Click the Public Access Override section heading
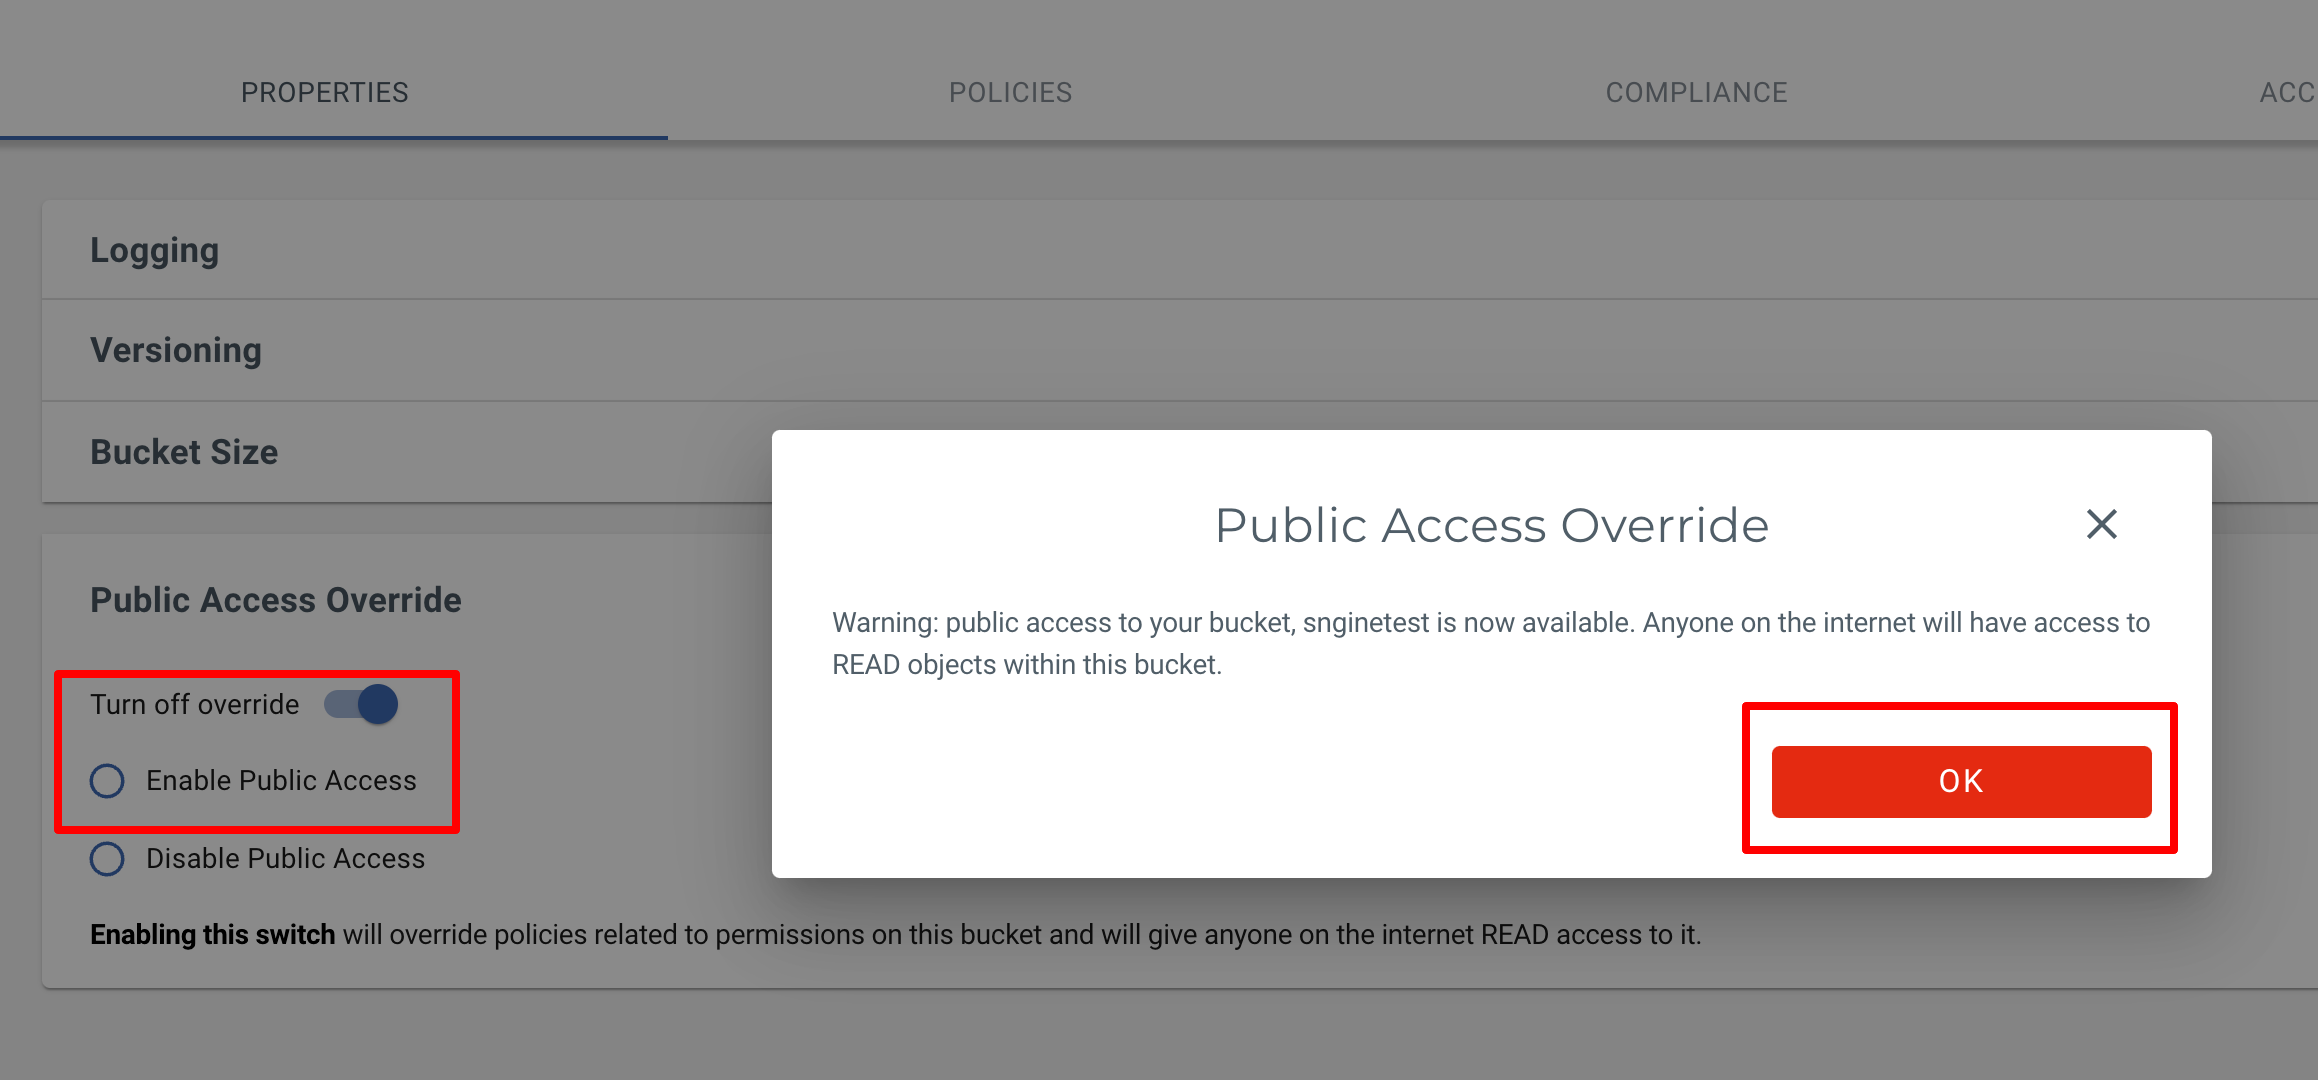2318x1080 pixels. point(276,600)
